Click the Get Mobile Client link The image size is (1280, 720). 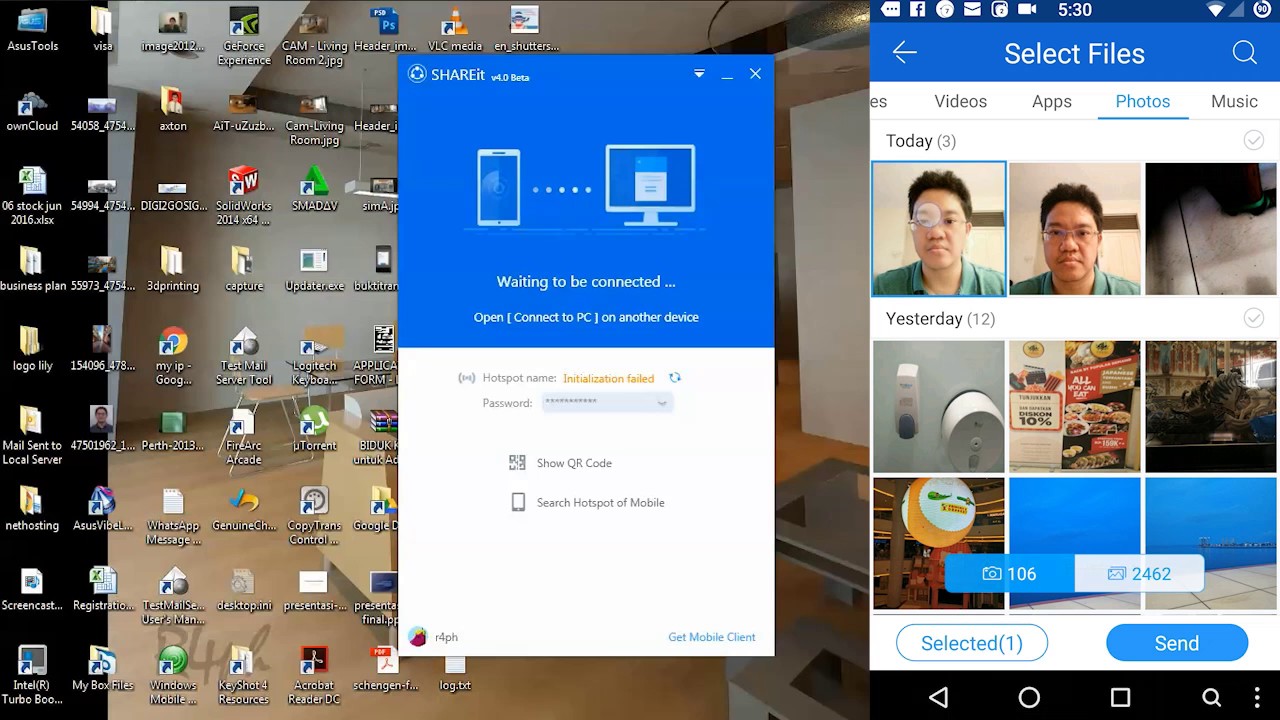(x=712, y=637)
